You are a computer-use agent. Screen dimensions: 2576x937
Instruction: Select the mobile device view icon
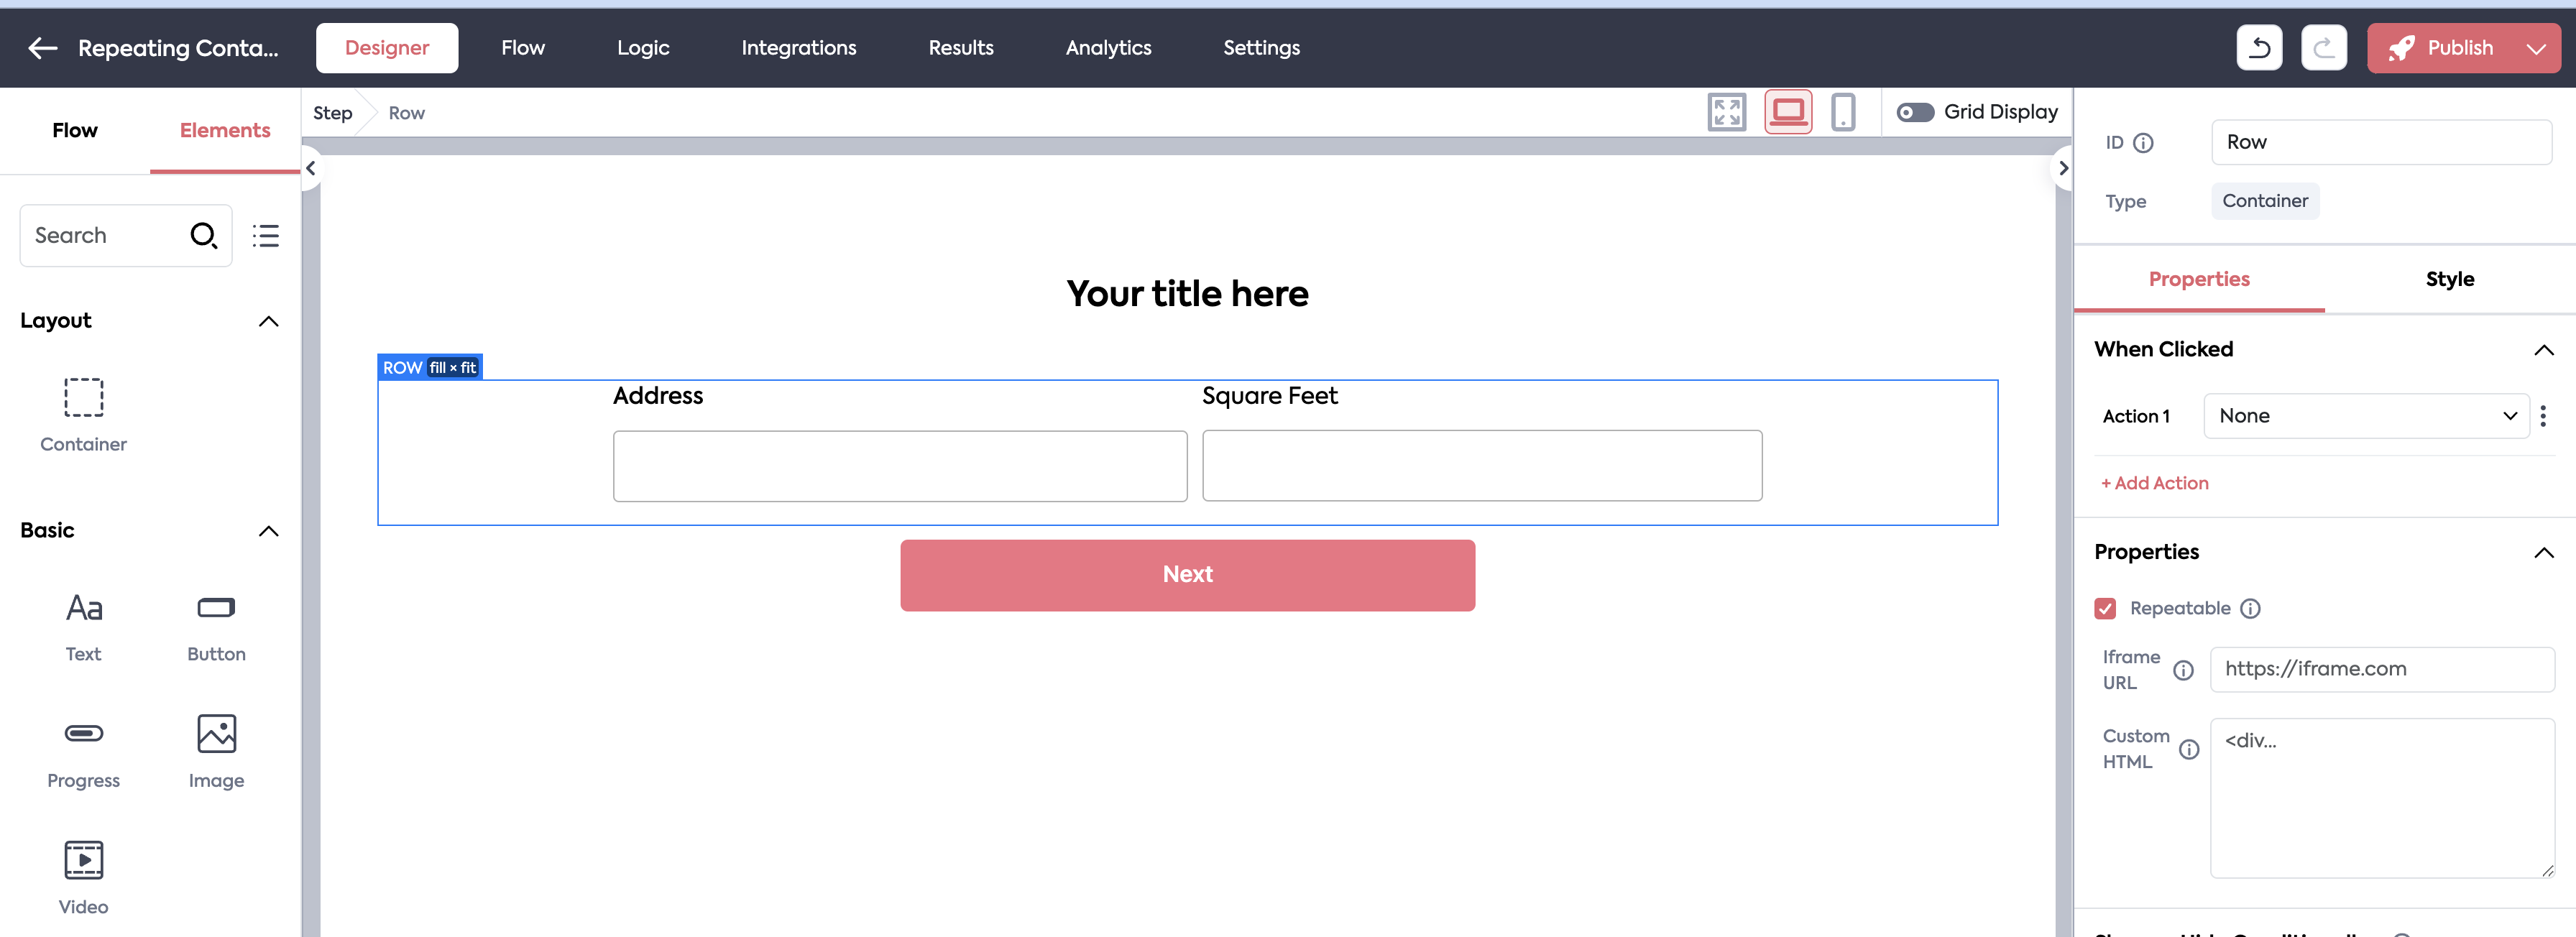[x=1842, y=113]
